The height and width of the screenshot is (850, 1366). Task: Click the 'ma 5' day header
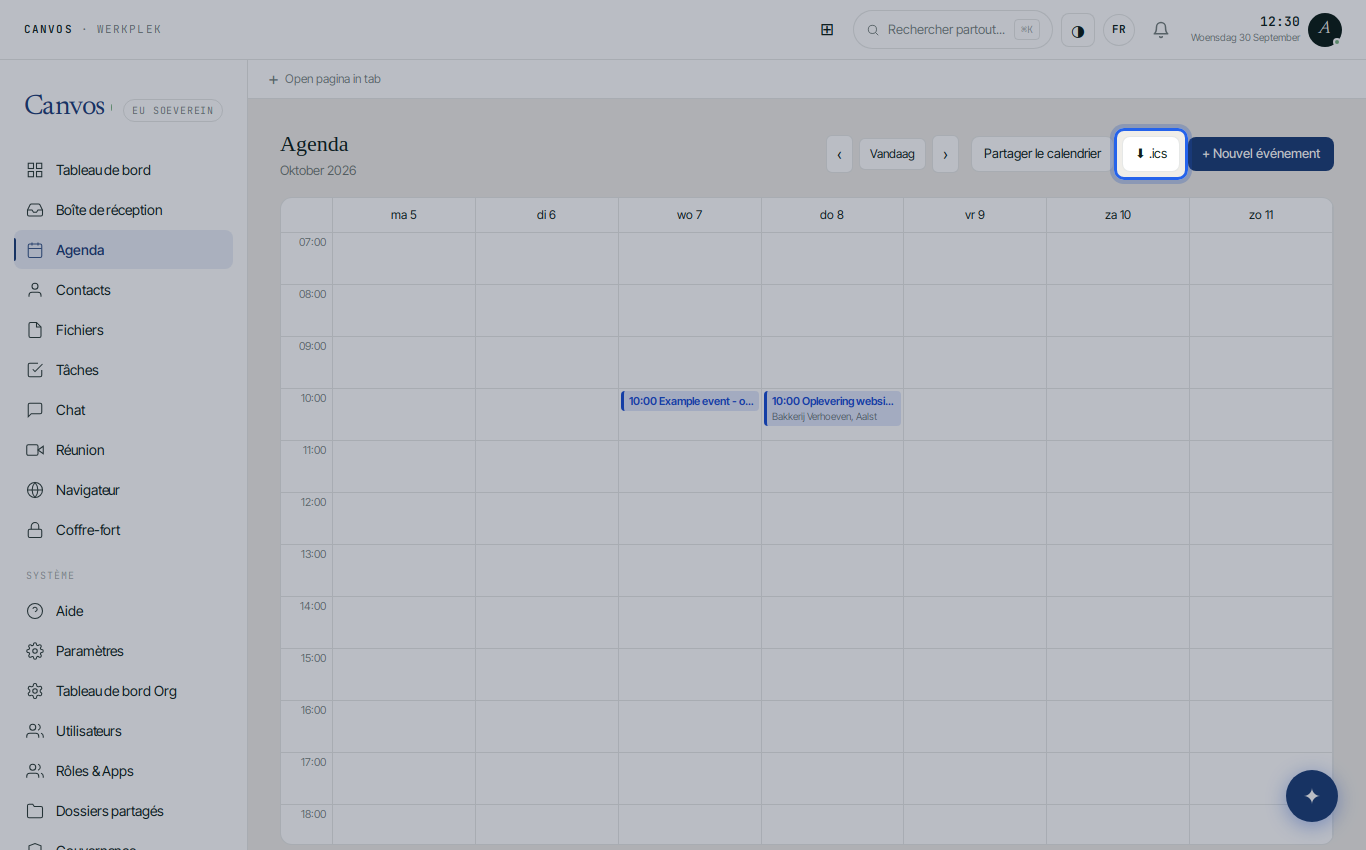(x=404, y=215)
